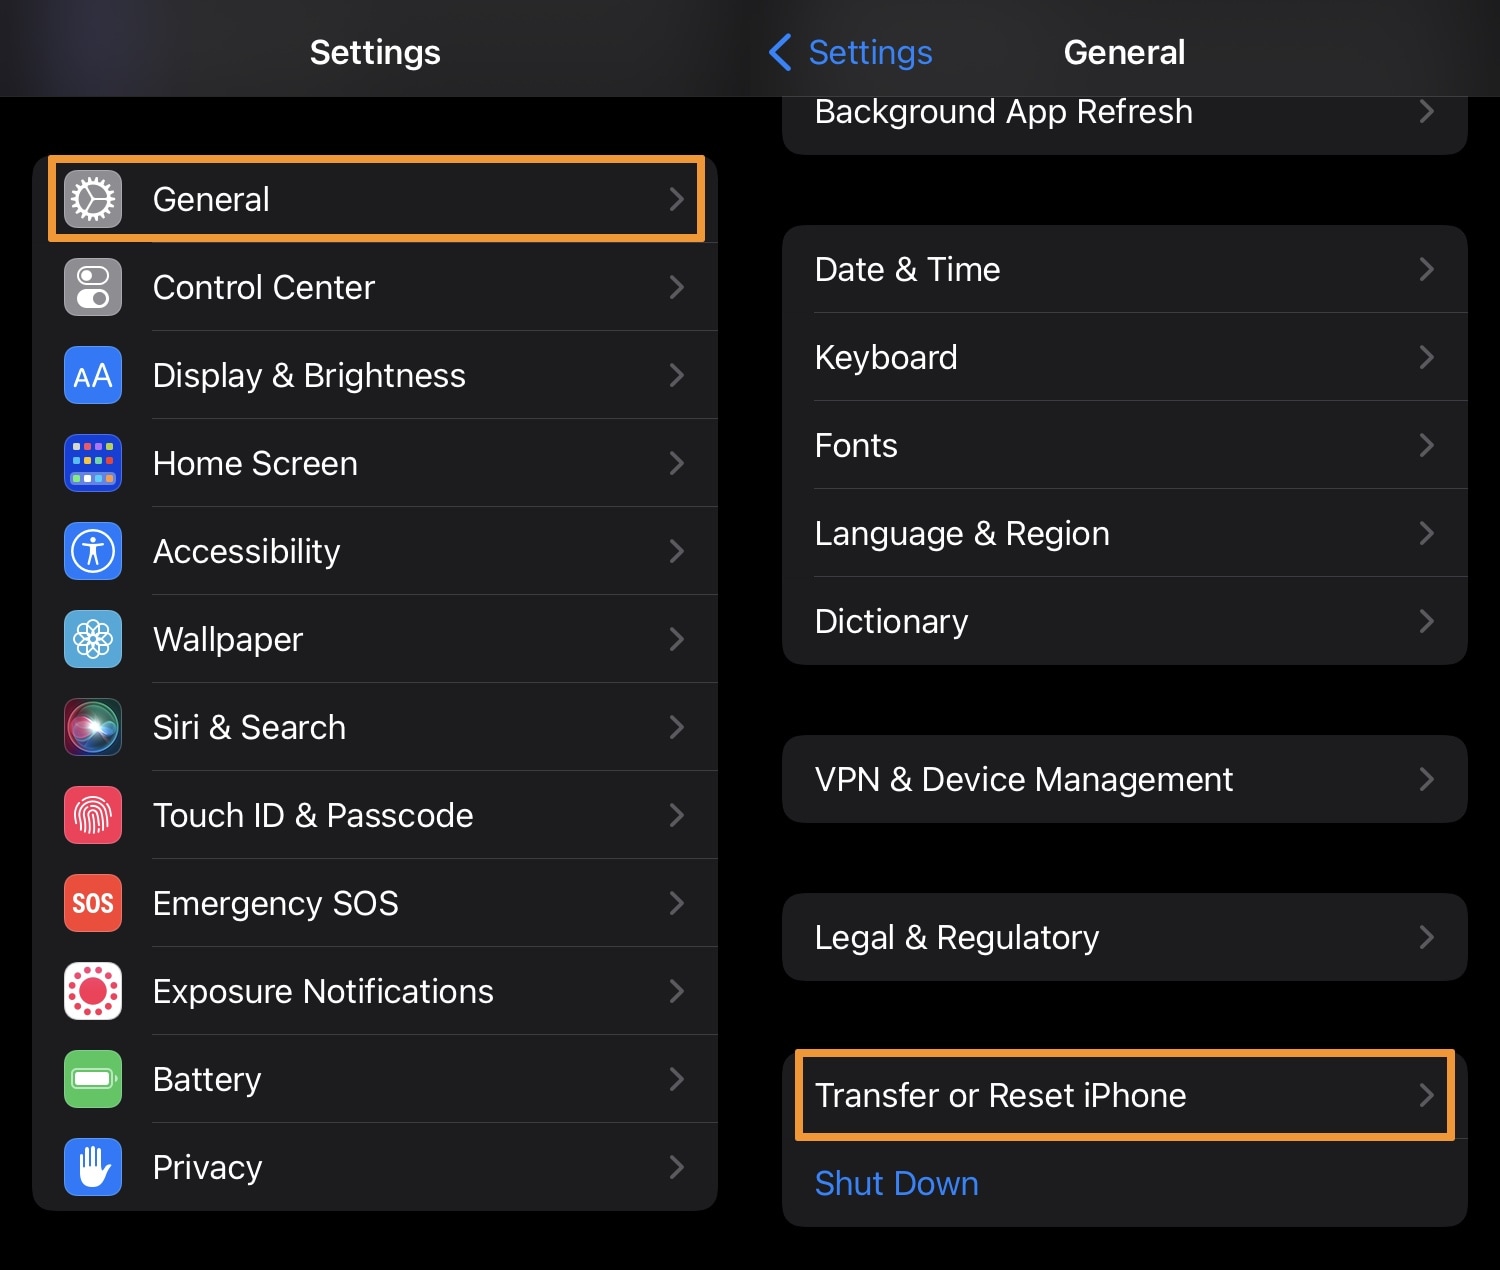Open Date & Time label
The image size is (1500, 1270).
tap(907, 269)
